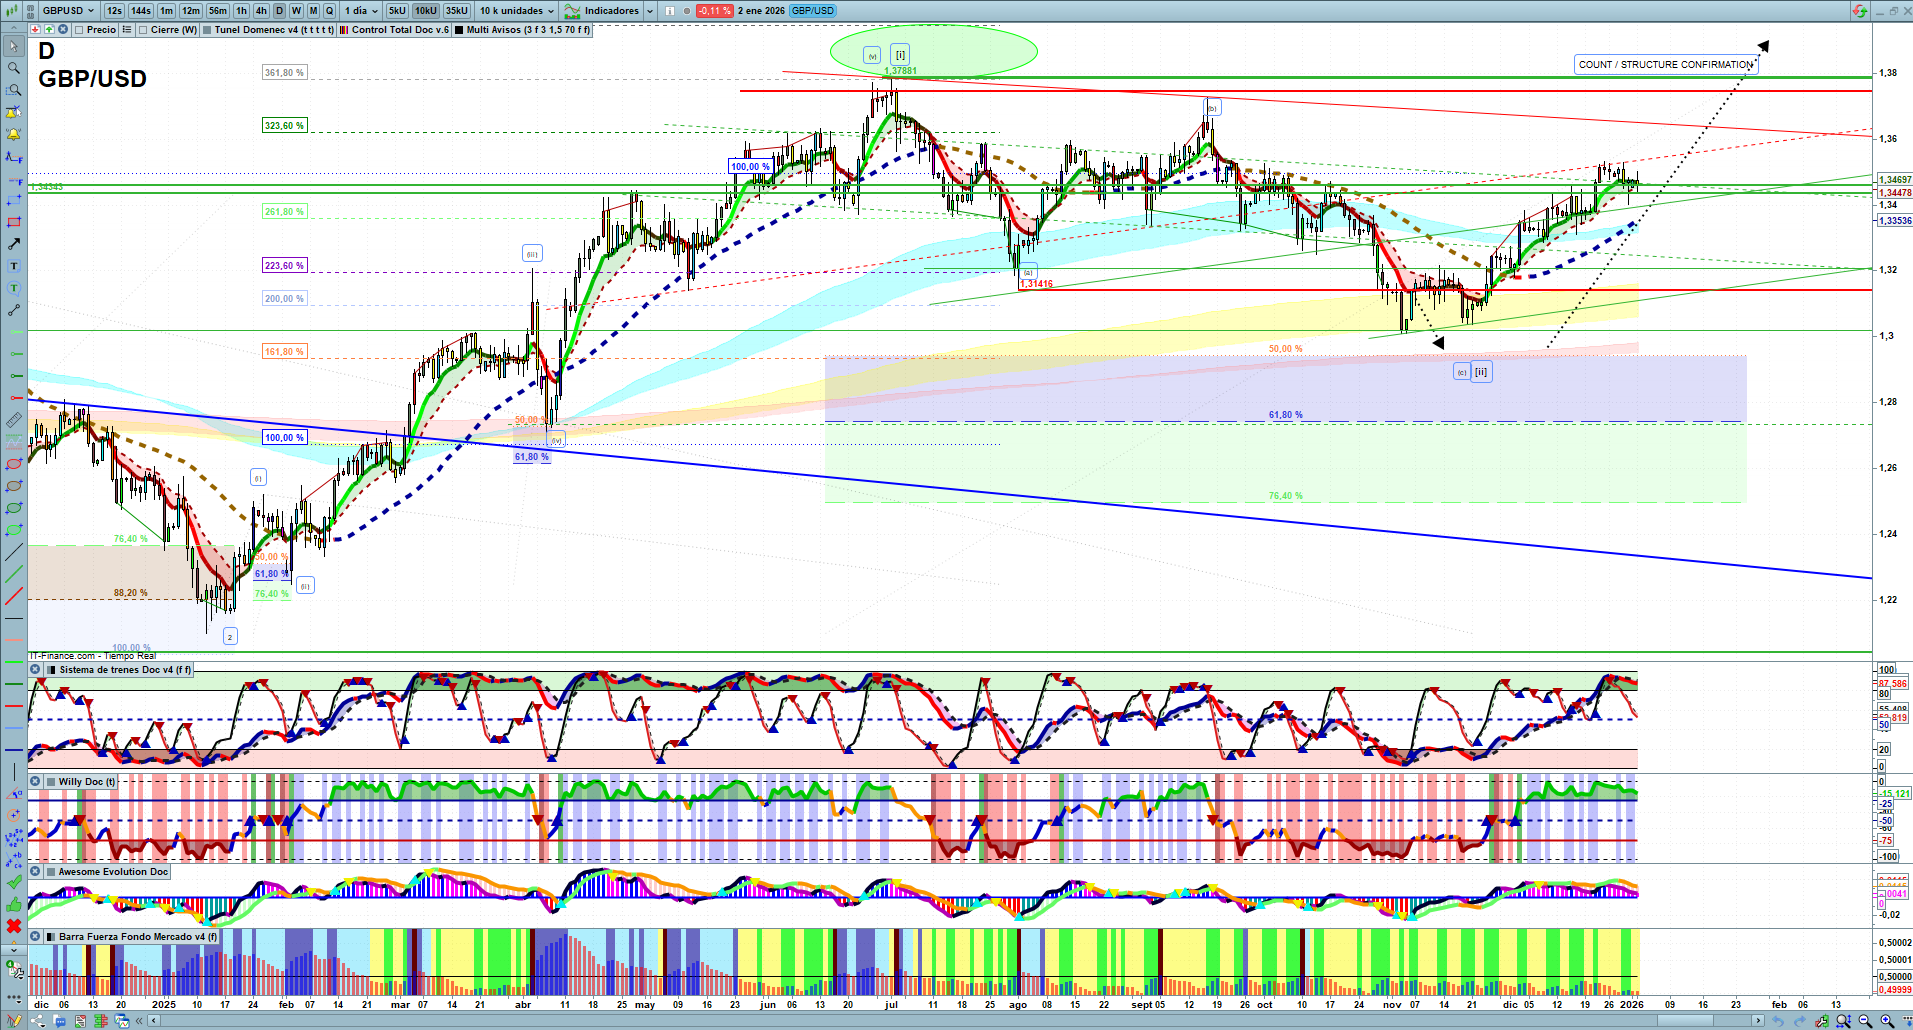The image size is (1913, 1030).
Task: Close the Willy Doc indicator panel
Action: [x=35, y=782]
